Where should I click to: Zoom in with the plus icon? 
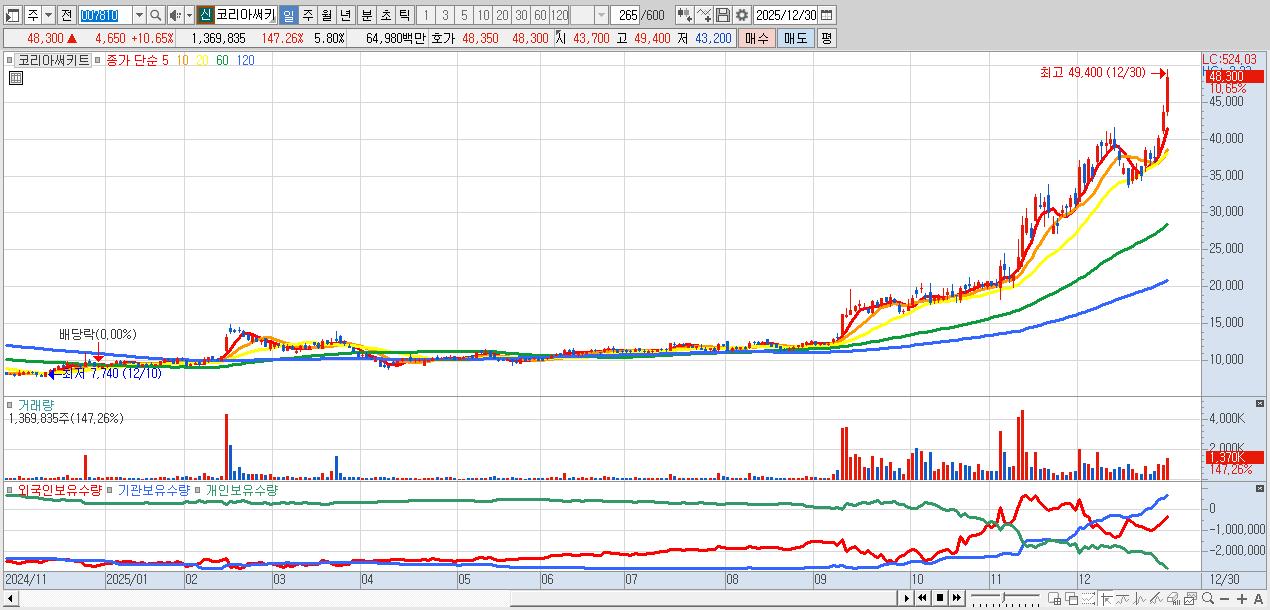click(1242, 599)
